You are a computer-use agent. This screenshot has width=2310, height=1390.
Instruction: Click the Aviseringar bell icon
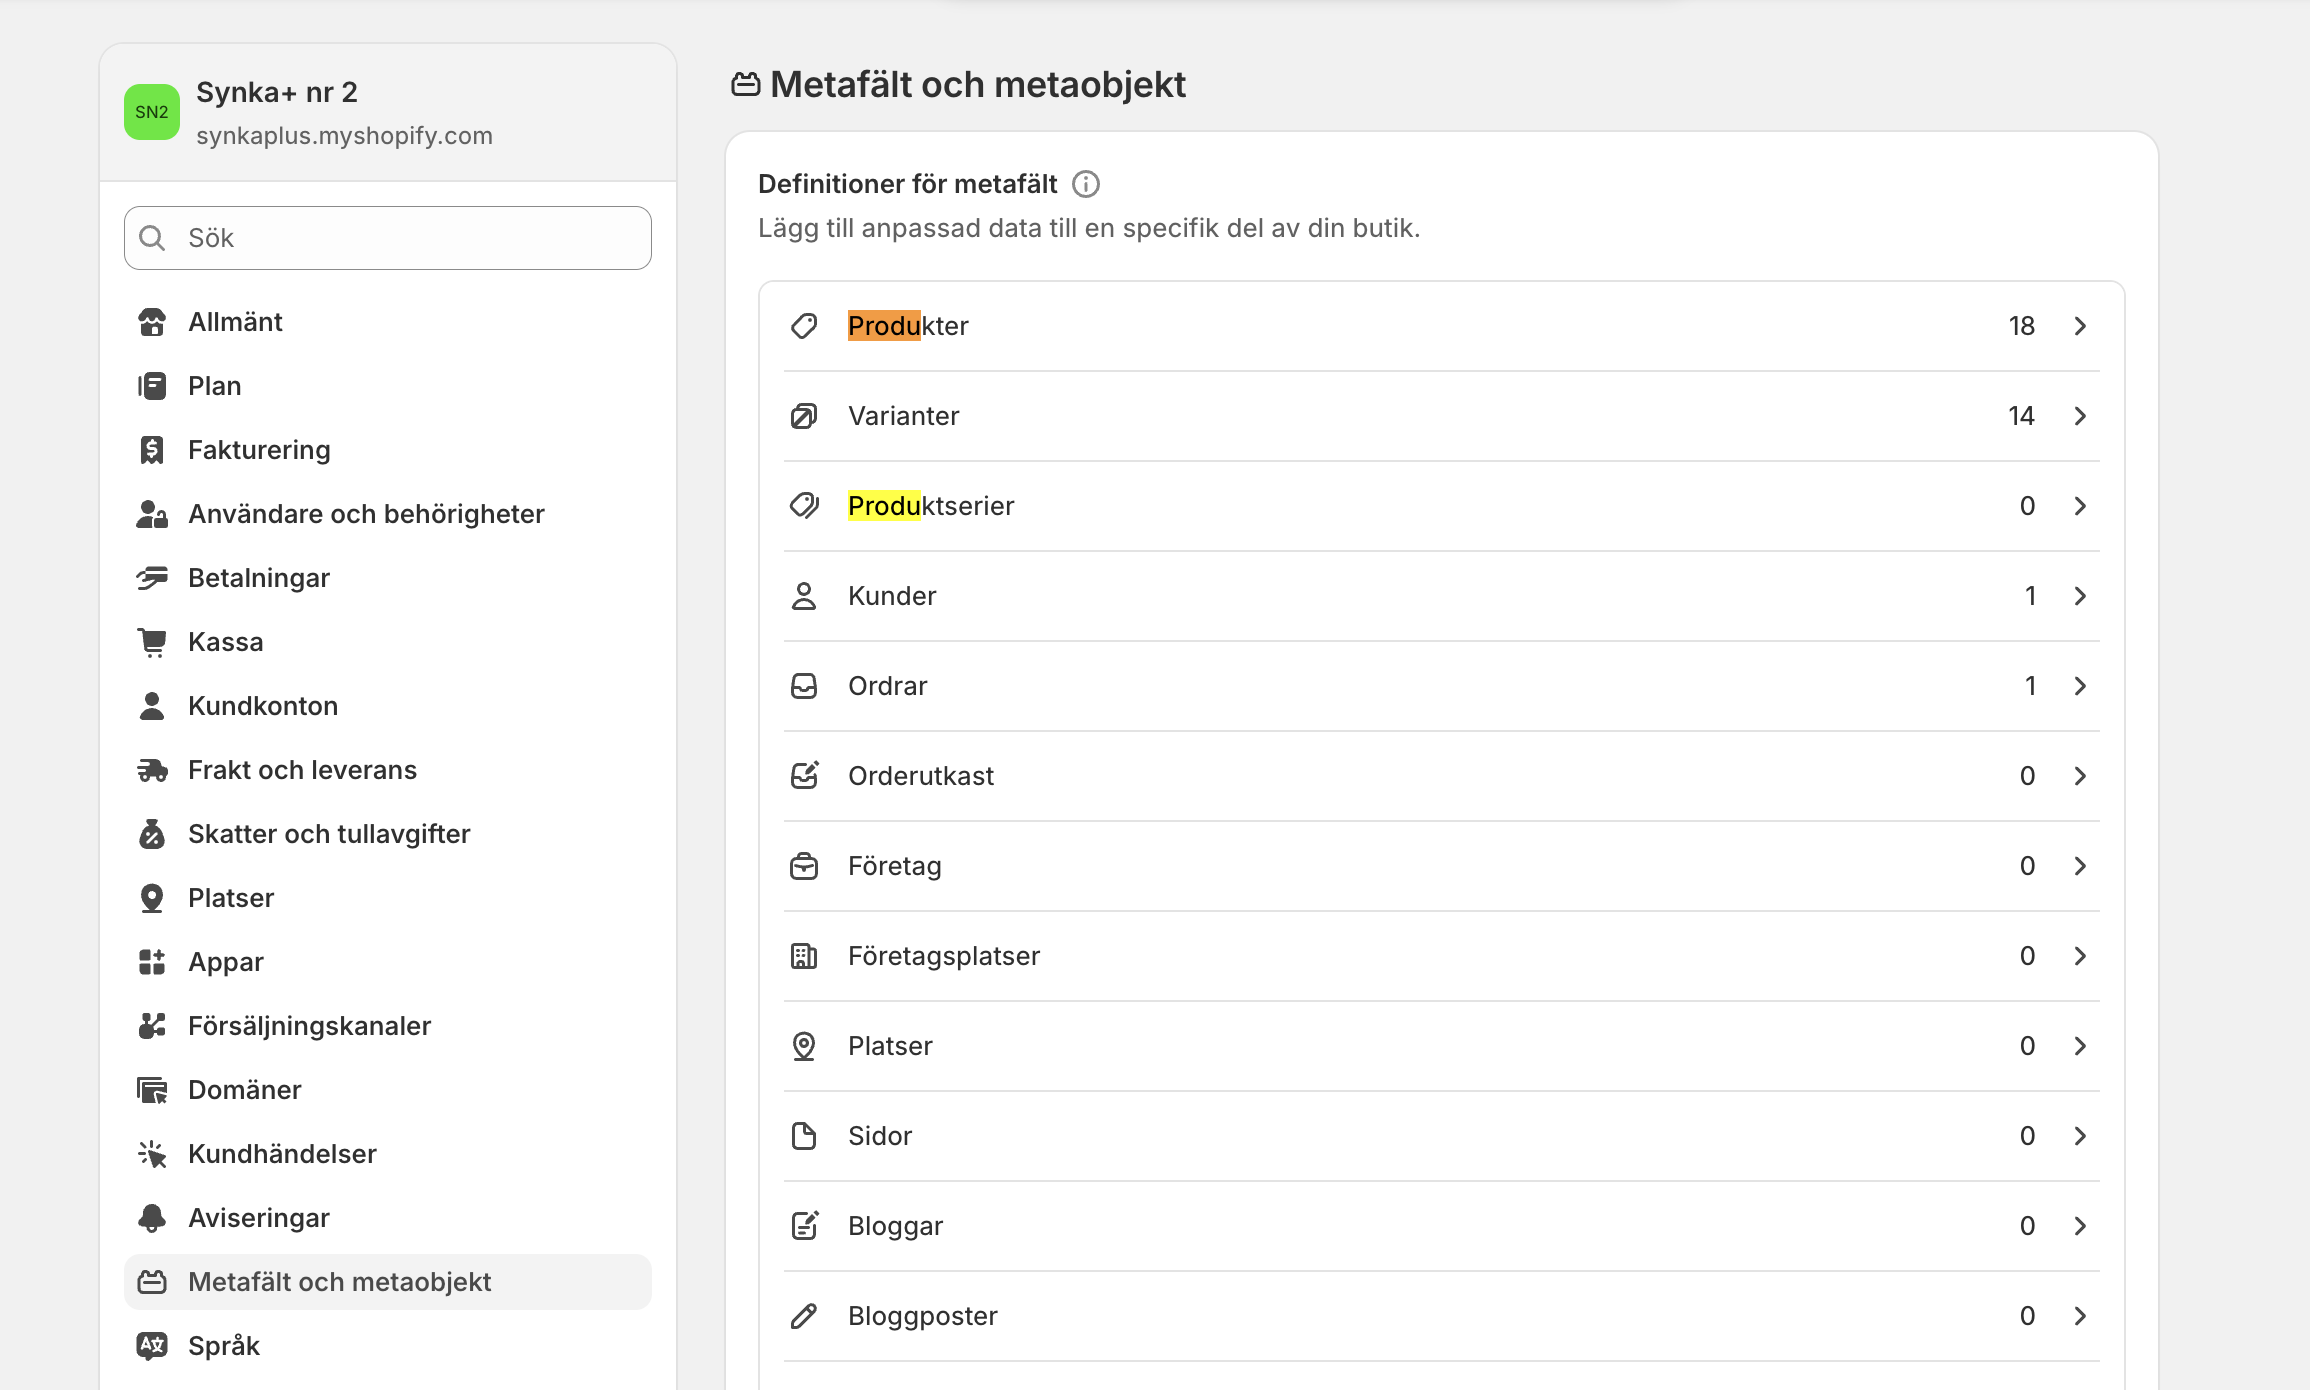pyautogui.click(x=152, y=1218)
